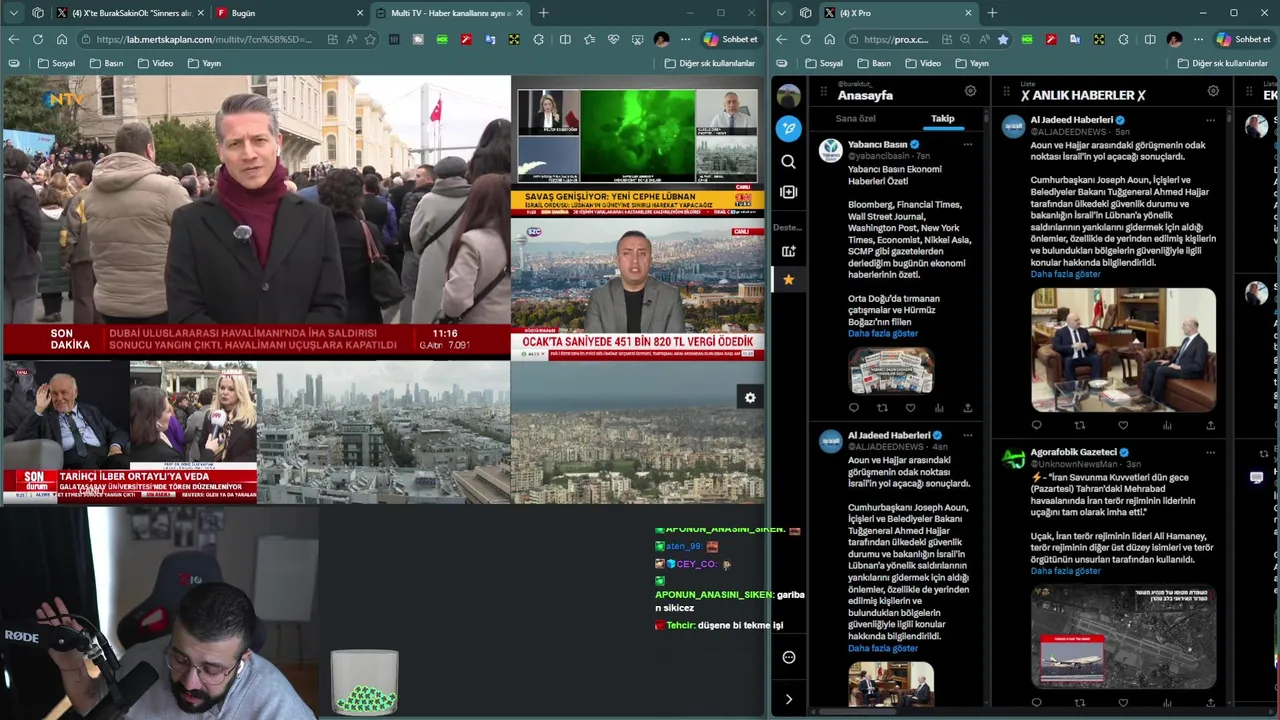Screen dimensions: 1280x720
Task: Open the gear settings on Multi TV video tile
Action: (750, 398)
